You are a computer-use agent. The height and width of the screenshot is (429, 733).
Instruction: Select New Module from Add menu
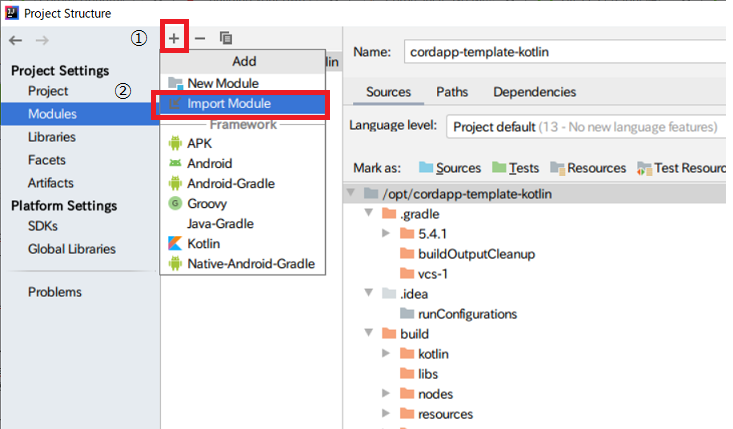point(243,83)
